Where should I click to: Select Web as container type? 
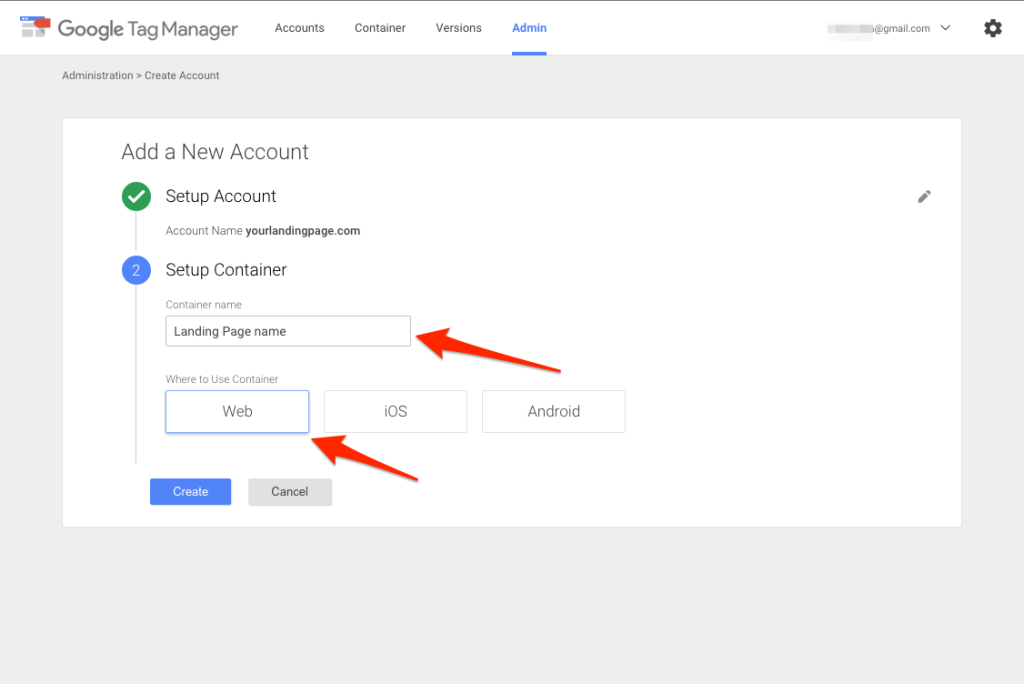pos(237,411)
